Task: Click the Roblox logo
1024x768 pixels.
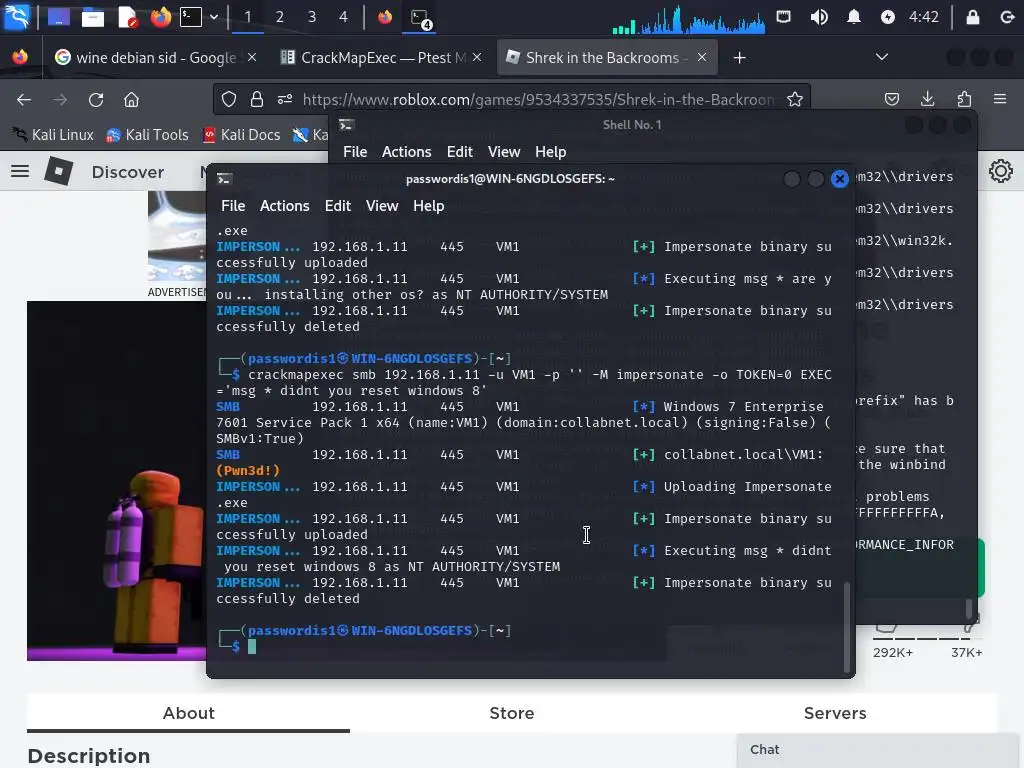Action: tap(59, 172)
